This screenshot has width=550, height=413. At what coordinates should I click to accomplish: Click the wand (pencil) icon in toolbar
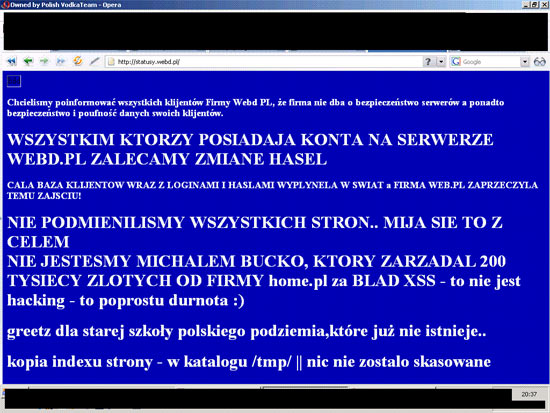coord(94,61)
